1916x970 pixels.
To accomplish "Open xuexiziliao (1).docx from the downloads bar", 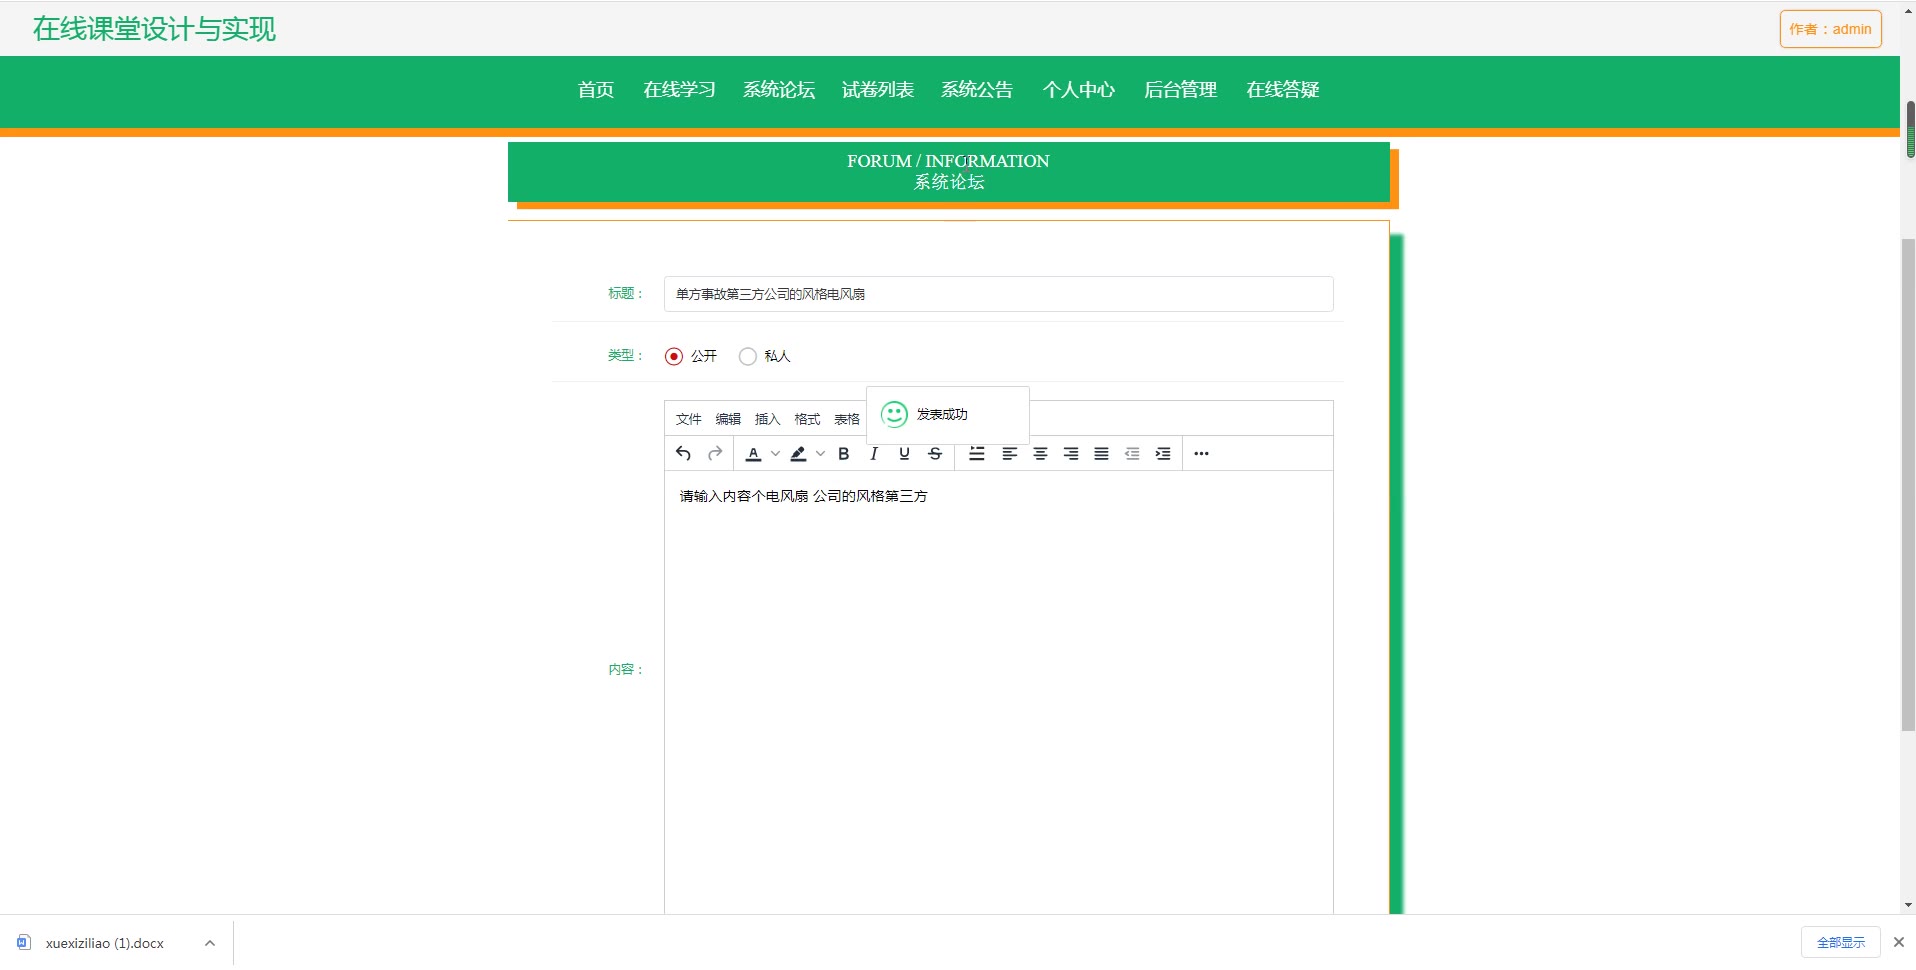I will pyautogui.click(x=105, y=943).
